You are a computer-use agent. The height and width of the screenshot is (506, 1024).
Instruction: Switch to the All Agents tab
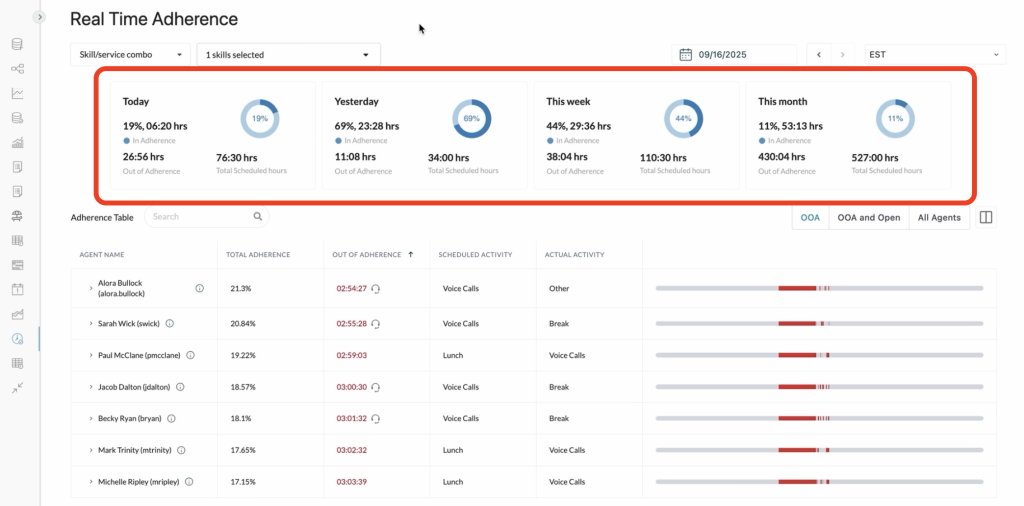point(938,217)
